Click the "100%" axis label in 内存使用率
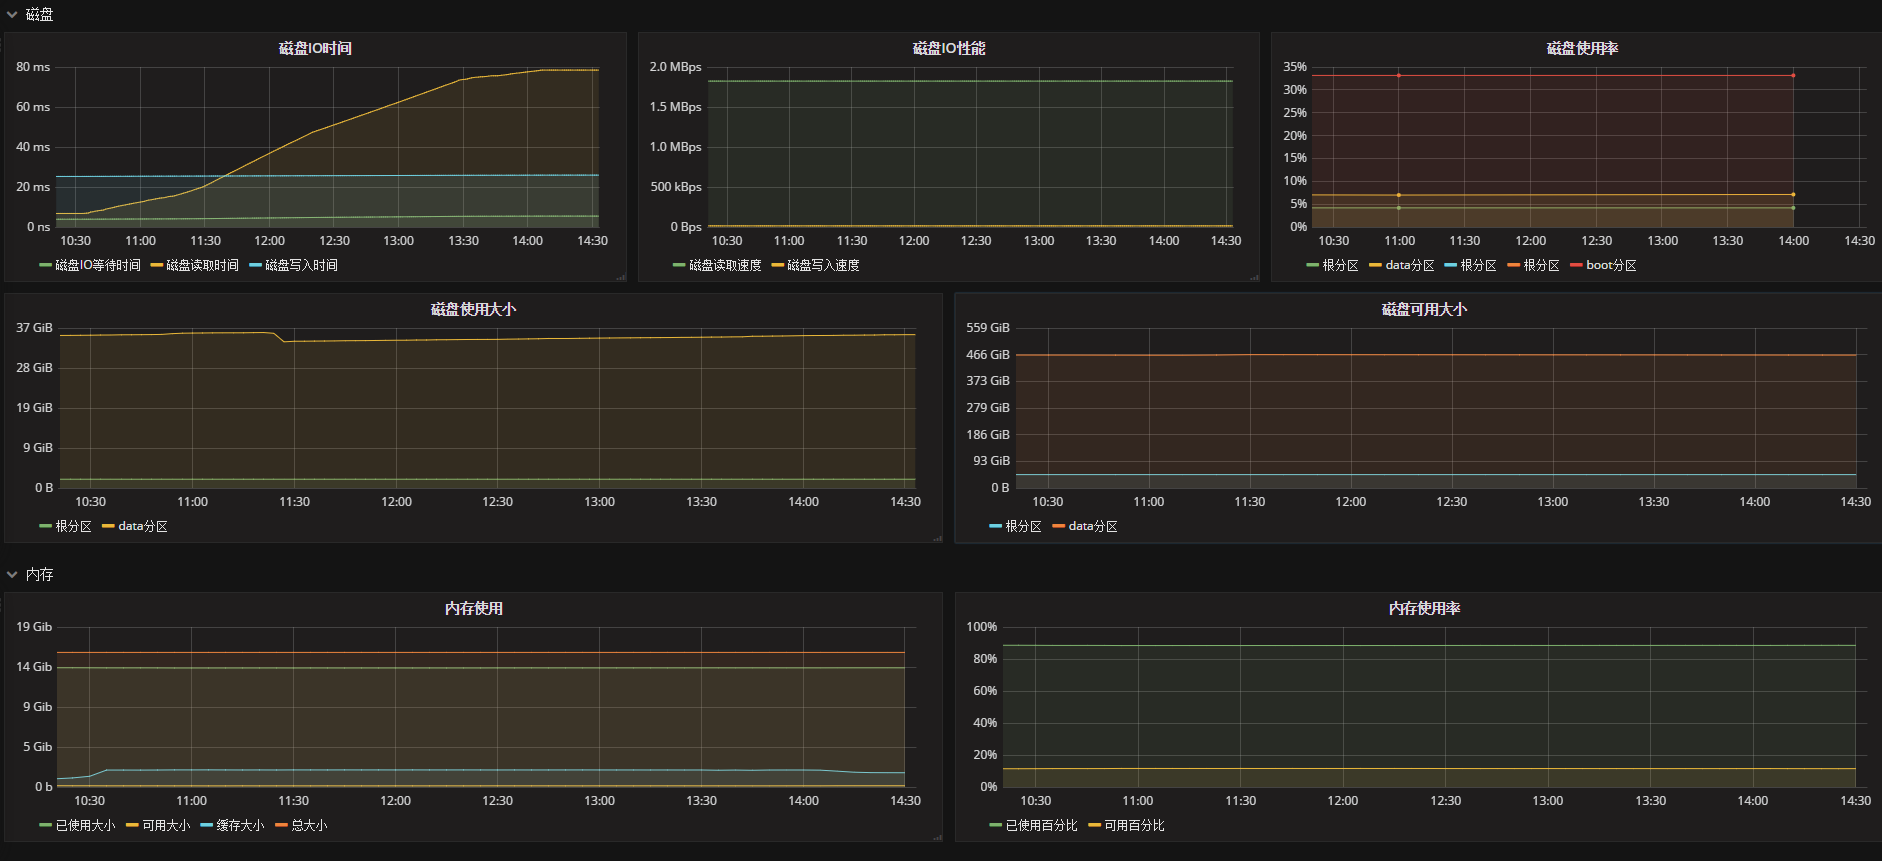Image resolution: width=1882 pixels, height=861 pixels. (x=981, y=627)
